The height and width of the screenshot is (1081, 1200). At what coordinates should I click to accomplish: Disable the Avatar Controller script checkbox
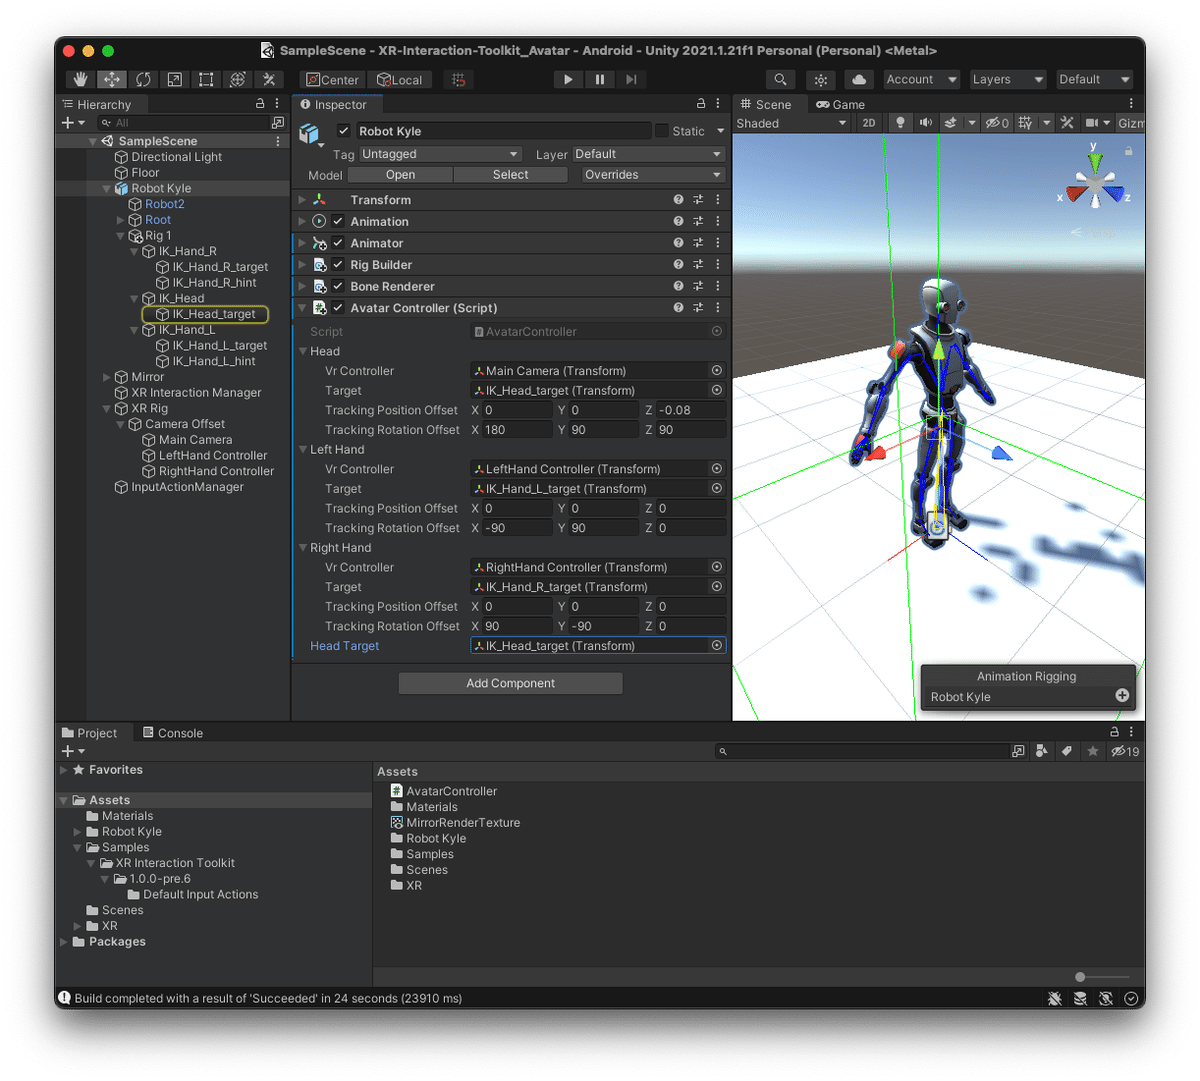pos(338,307)
